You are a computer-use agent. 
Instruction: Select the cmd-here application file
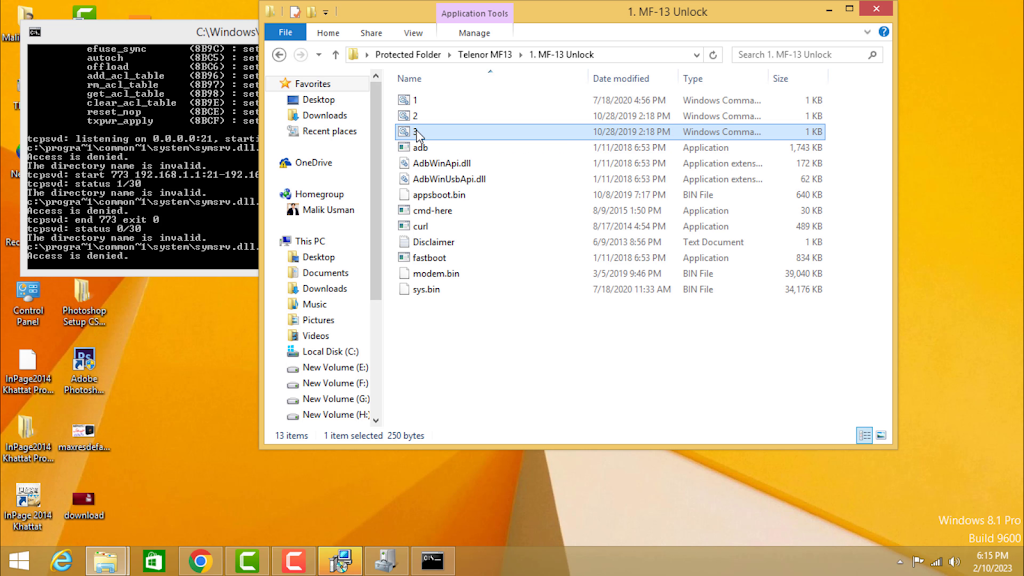[432, 210]
